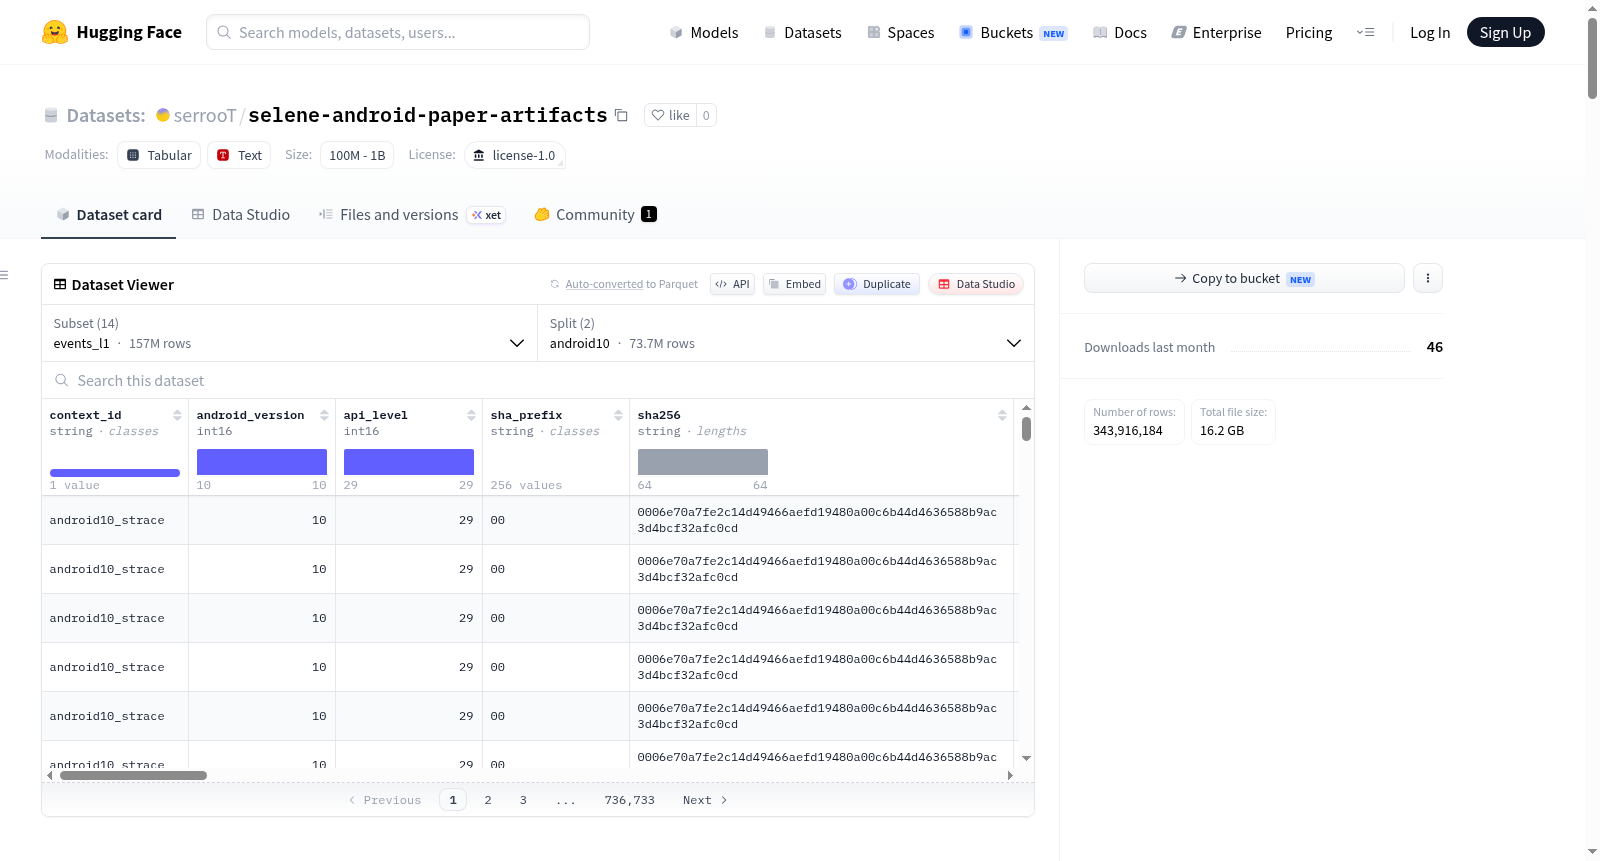This screenshot has width=1600, height=861.
Task: Sort by context_id column
Action: pos(177,415)
